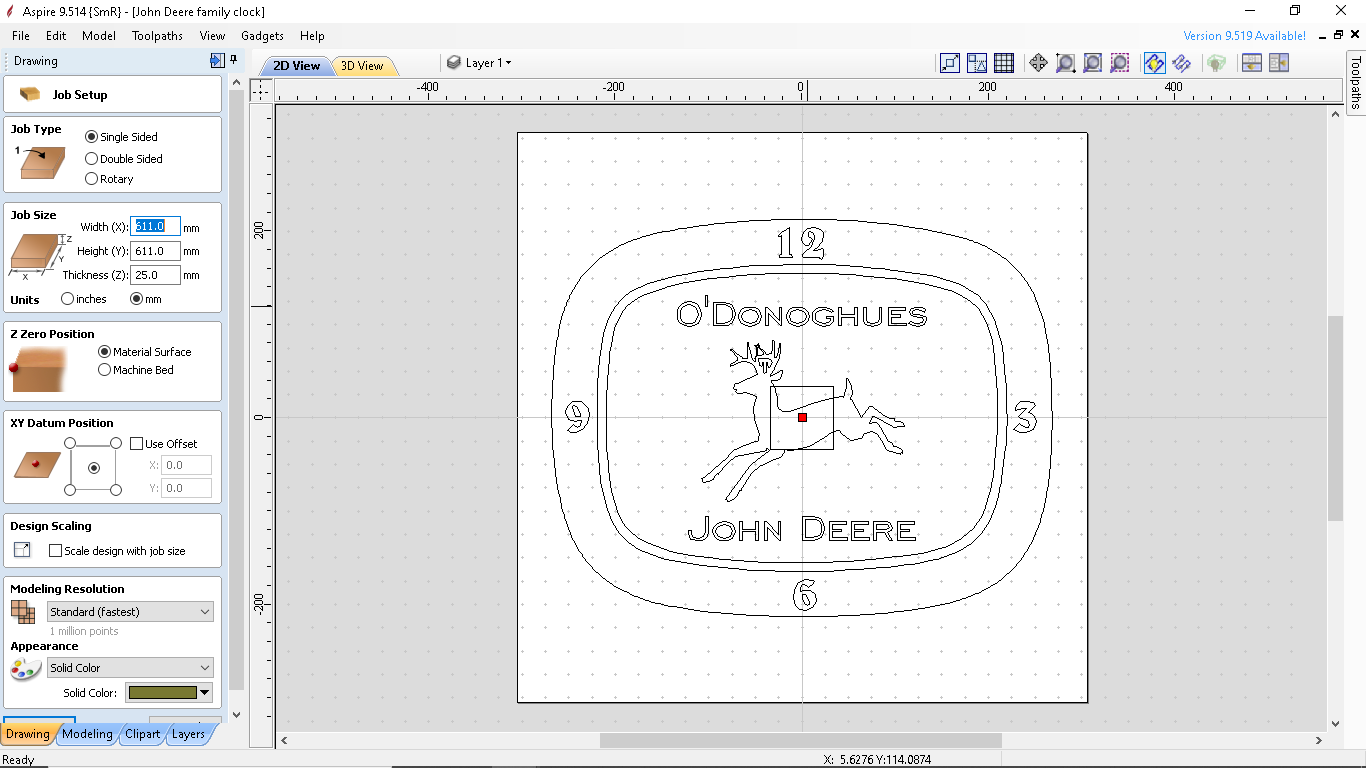The width and height of the screenshot is (1366, 768).
Task: Switch to the 3D View tab
Action: coord(364,64)
